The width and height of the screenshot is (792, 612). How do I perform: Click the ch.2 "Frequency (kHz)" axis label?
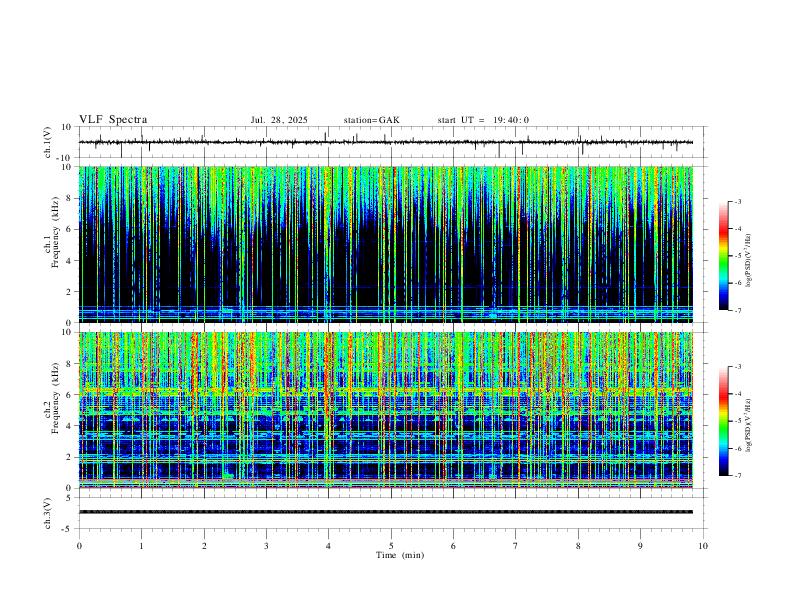[x=55, y=397]
